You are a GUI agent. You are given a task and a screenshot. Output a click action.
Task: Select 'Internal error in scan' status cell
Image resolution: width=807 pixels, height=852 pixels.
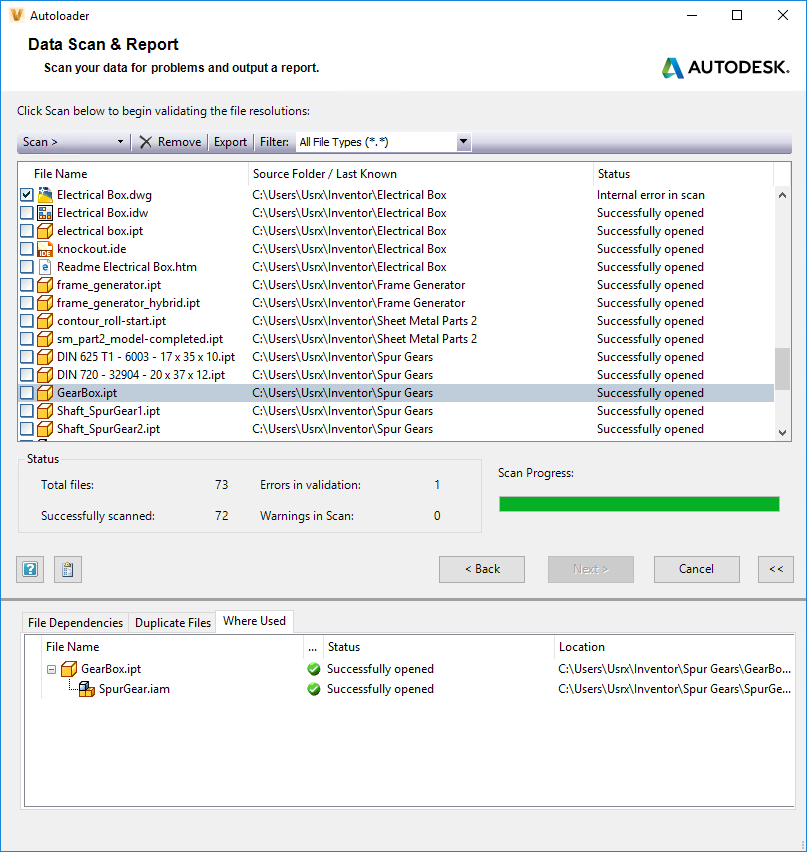point(650,195)
